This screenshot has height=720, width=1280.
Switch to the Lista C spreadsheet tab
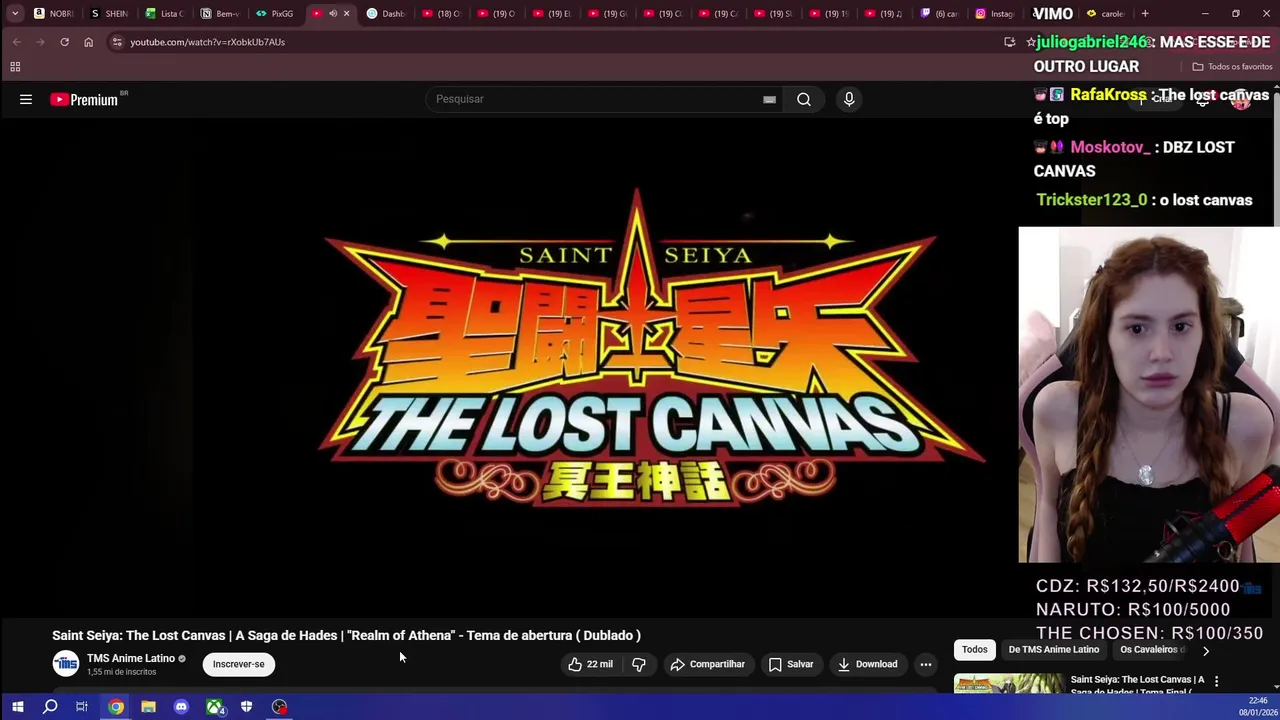[164, 14]
